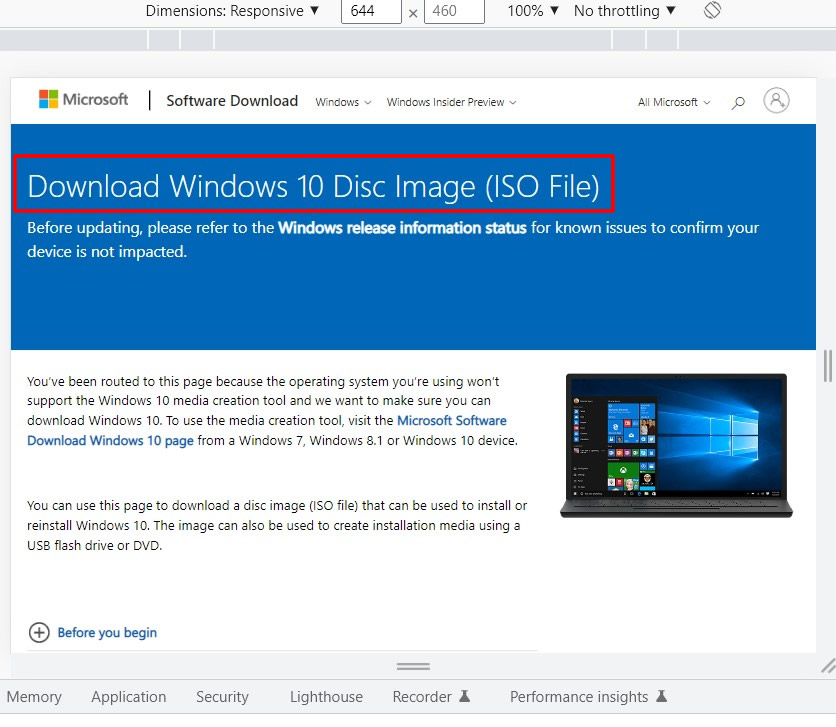The height and width of the screenshot is (727, 836).
Task: Open Microsoft Software Download Windows 10 page link
Action: click(267, 431)
